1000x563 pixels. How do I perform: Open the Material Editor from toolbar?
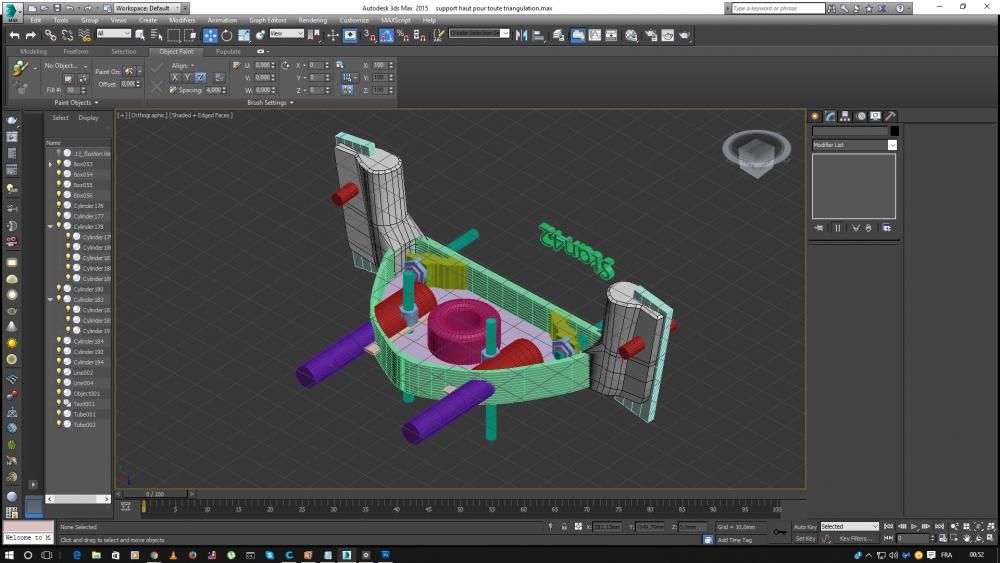pyautogui.click(x=631, y=35)
